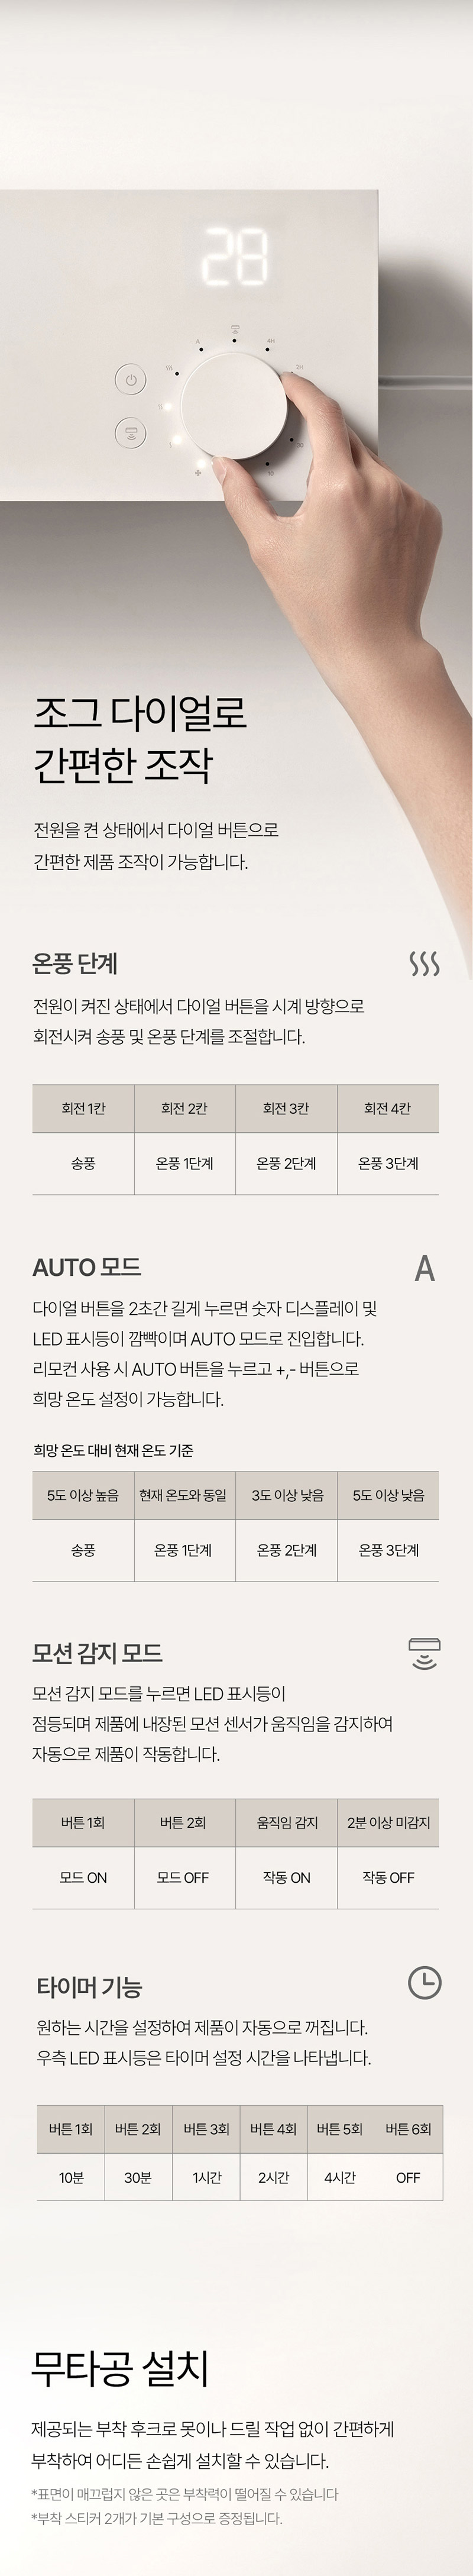Select the 회전 1칸 table header
This screenshot has height=2576, width=473.
[x=83, y=1108]
